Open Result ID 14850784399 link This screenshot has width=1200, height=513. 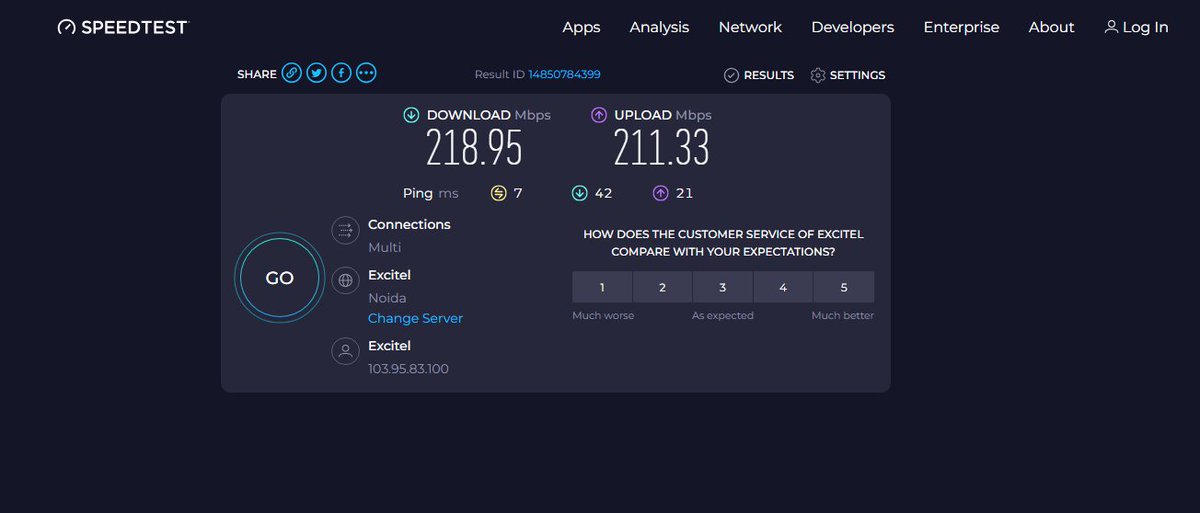click(x=564, y=75)
